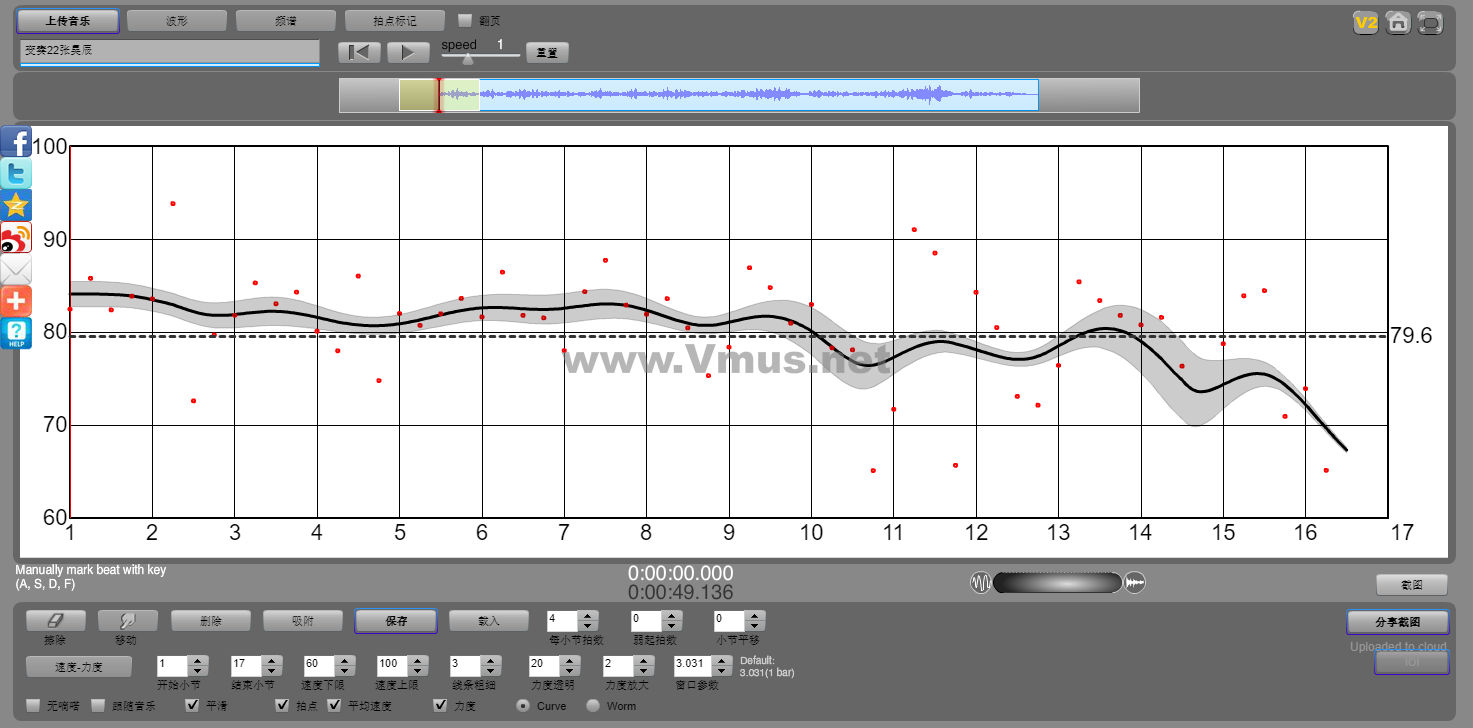Increase 每小节拍数 with its up arrow
The width and height of the screenshot is (1473, 728).
pyautogui.click(x=588, y=616)
